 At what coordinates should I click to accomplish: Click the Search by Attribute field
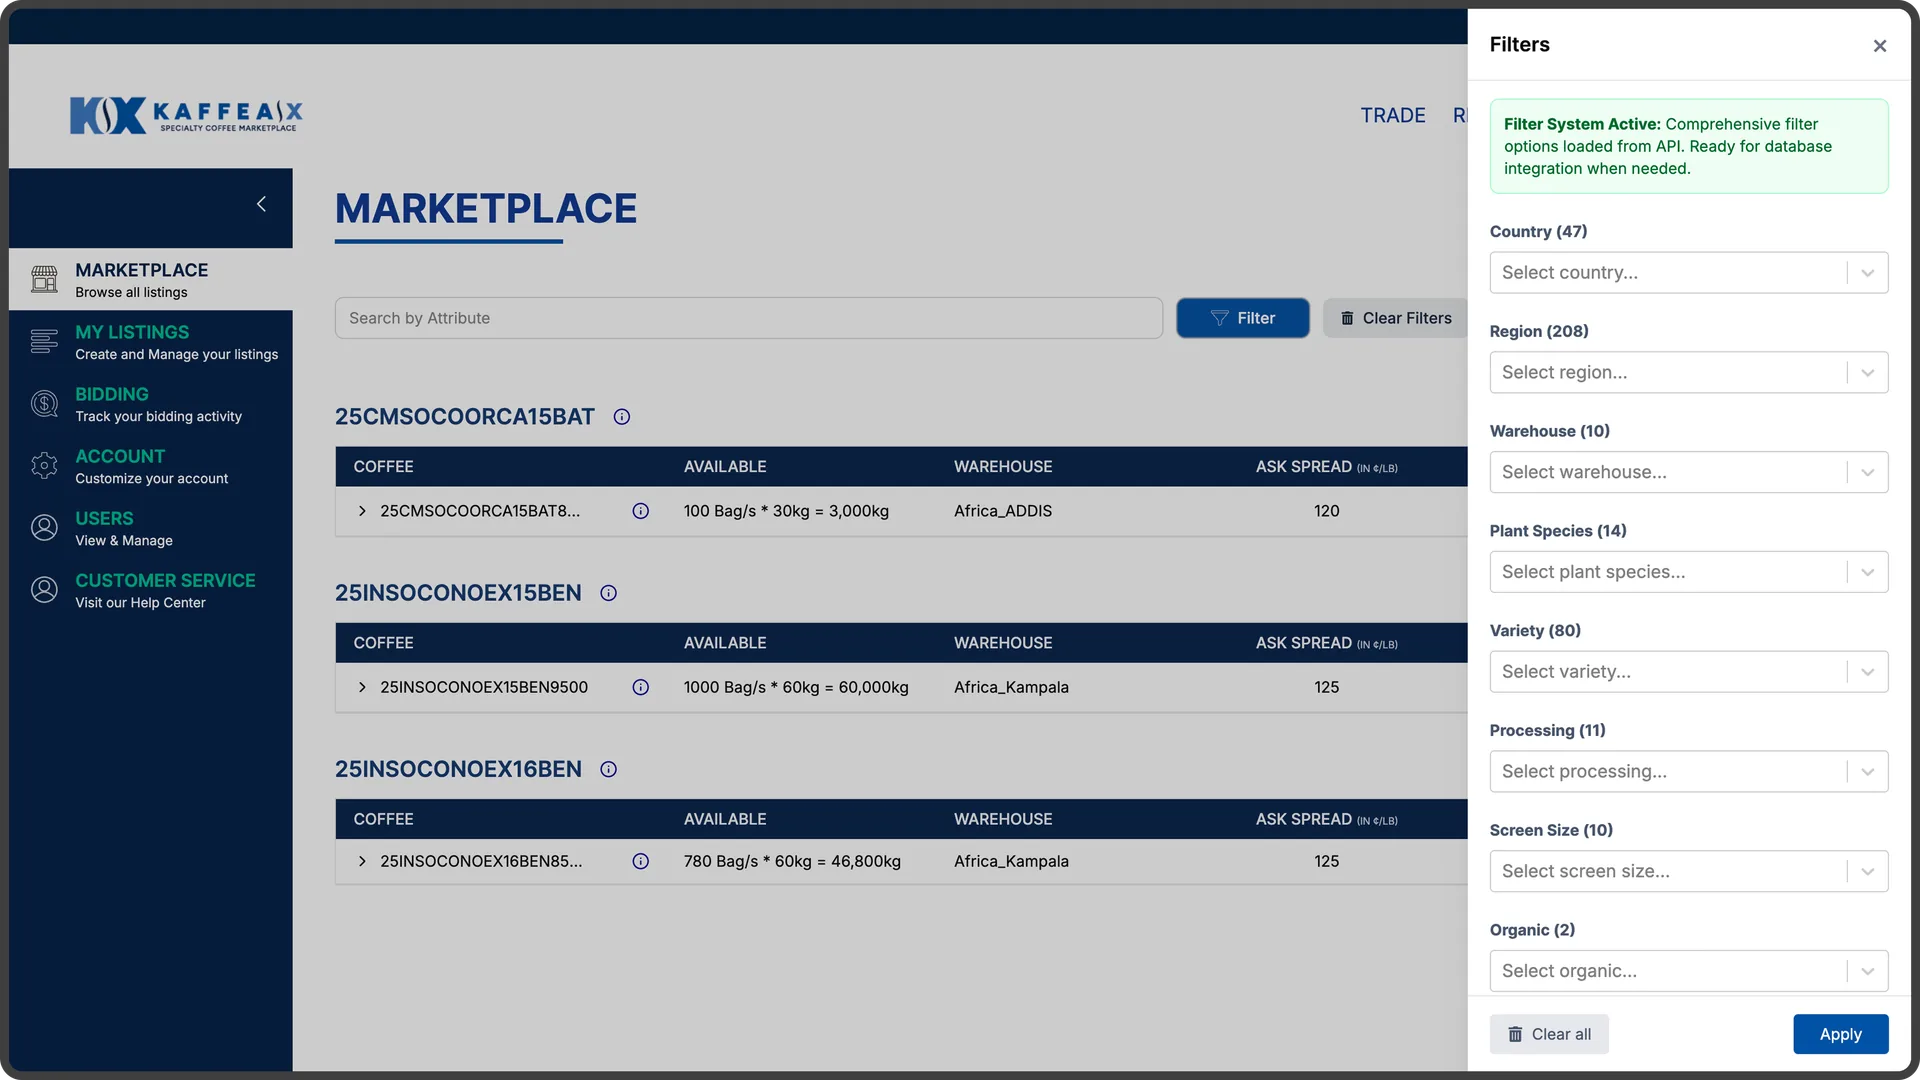[x=748, y=318]
